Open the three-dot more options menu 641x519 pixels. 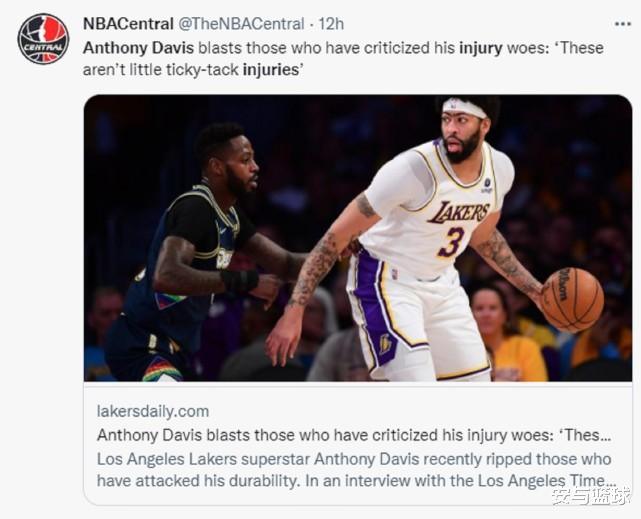coord(623,24)
